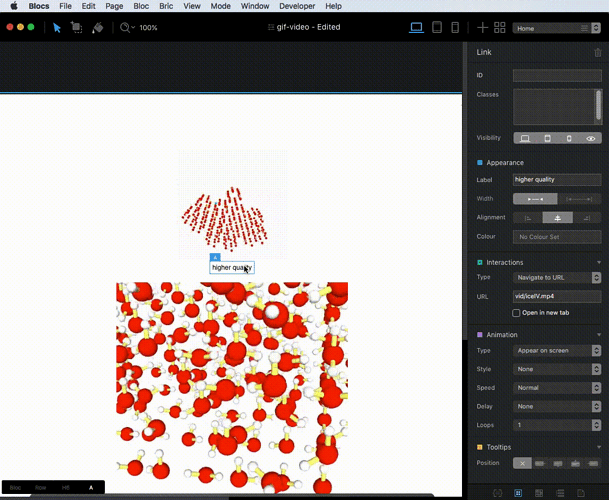Toggle desktop visibility for the link

524,138
